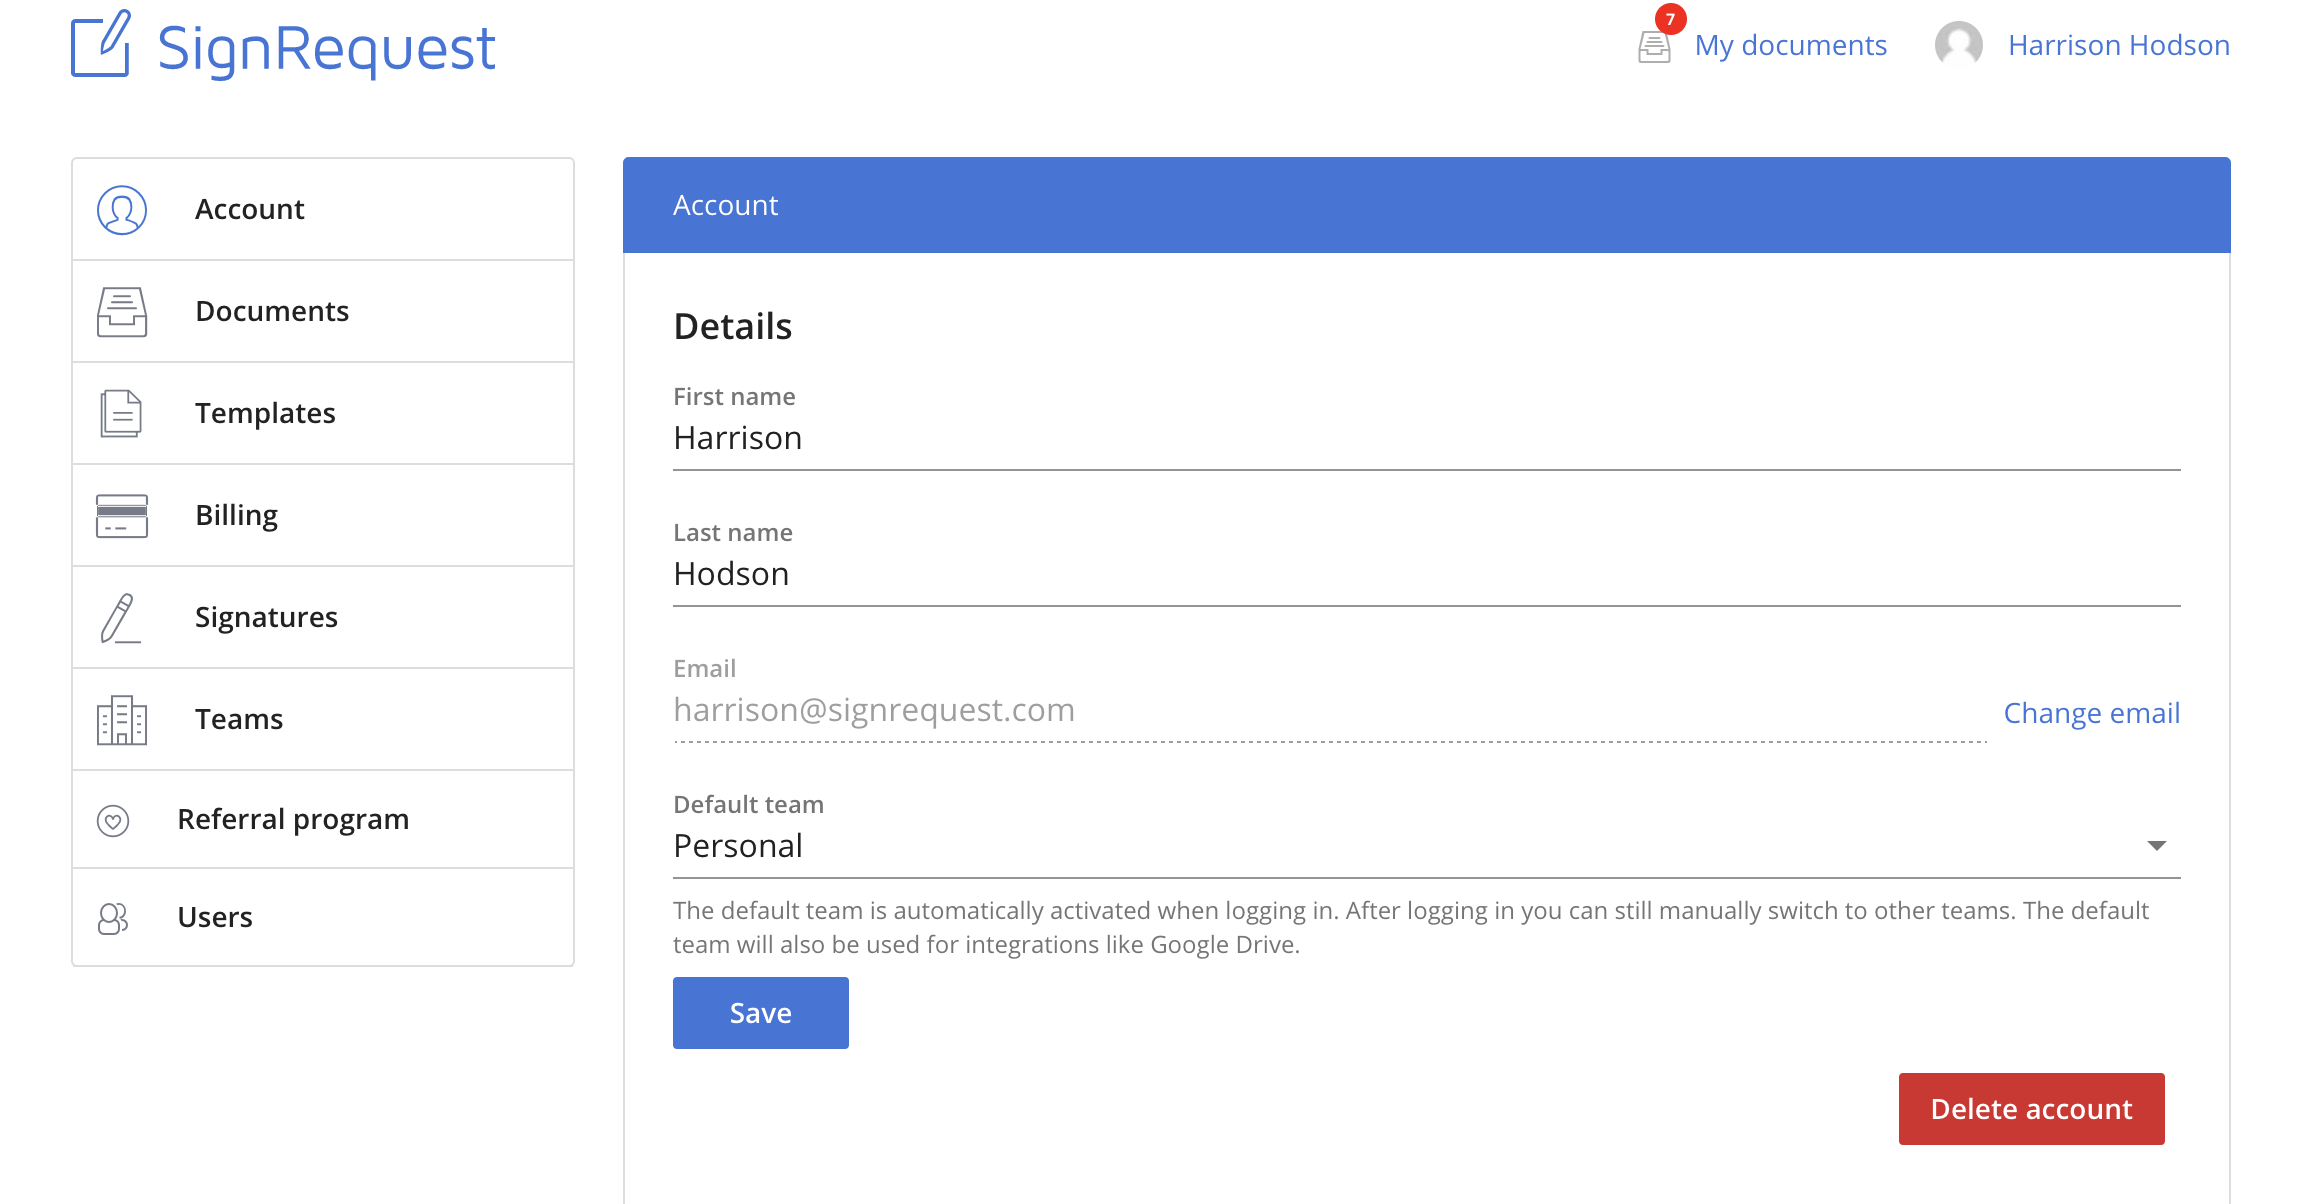The image size is (2304, 1204).
Task: Click the disabled Email field
Action: coord(1330,711)
